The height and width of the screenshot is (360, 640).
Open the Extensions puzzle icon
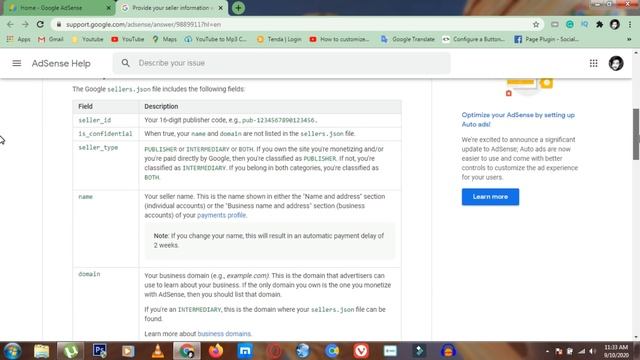coord(600,24)
